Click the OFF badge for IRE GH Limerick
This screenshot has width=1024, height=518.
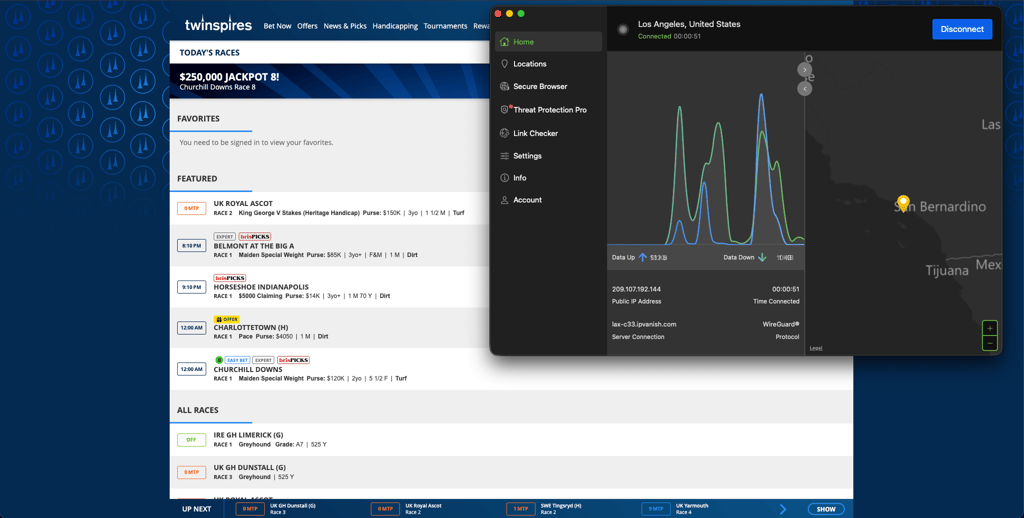point(191,440)
